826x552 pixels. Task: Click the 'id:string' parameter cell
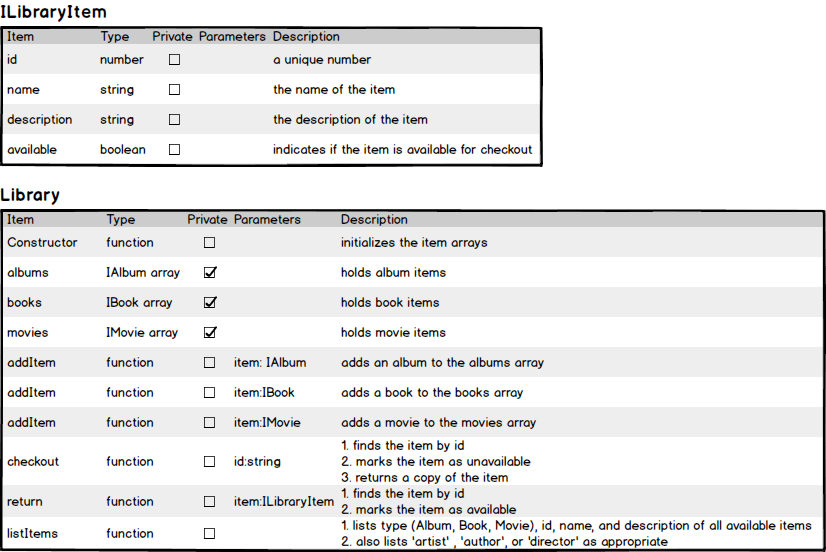pos(257,461)
